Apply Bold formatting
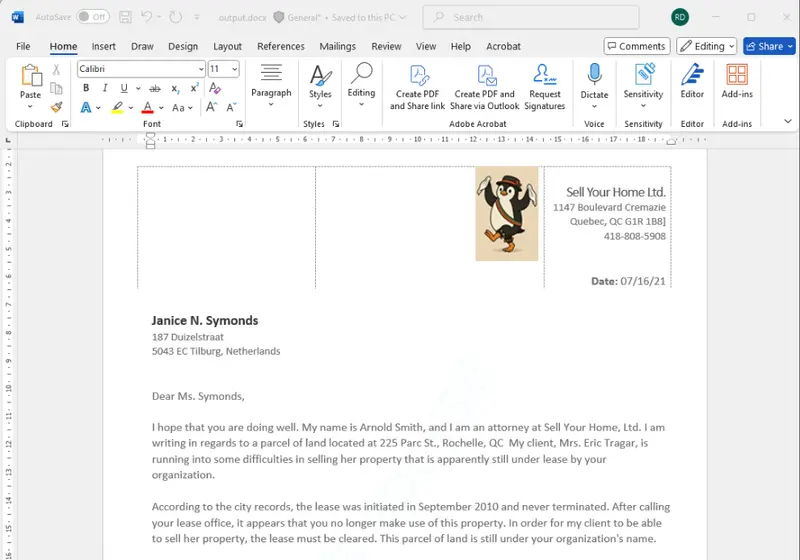The image size is (800, 560). (86, 88)
